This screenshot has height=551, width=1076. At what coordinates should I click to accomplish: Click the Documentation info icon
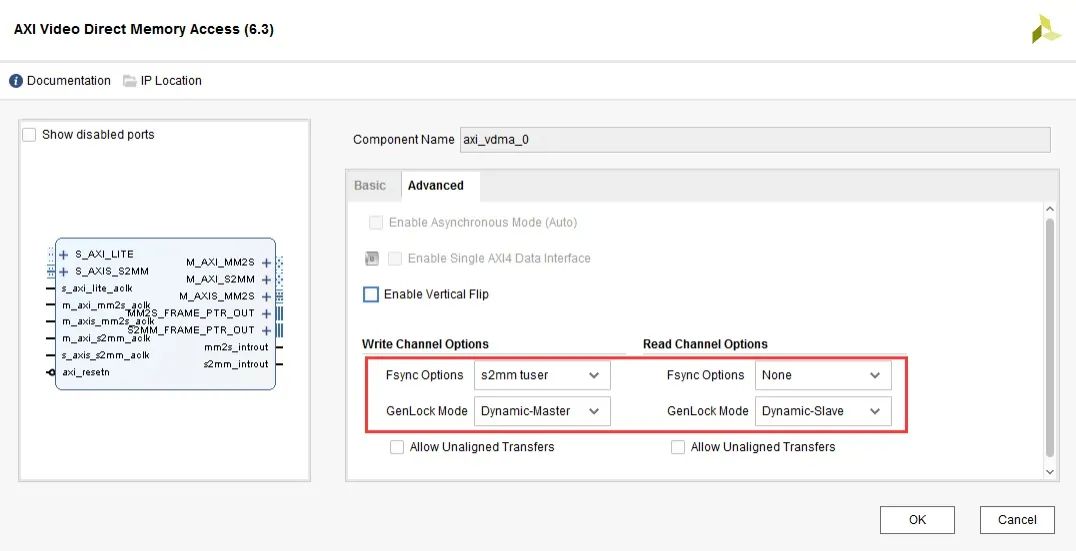(x=16, y=81)
